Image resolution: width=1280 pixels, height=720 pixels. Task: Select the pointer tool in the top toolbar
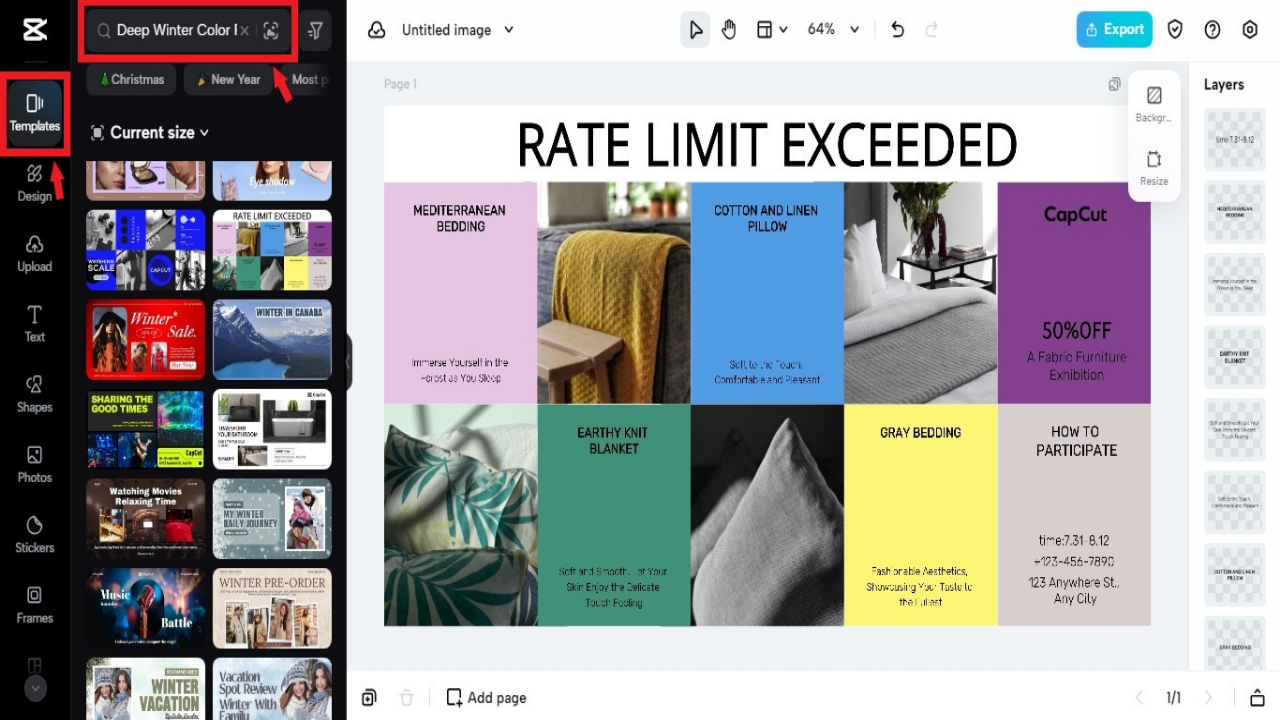coord(695,29)
